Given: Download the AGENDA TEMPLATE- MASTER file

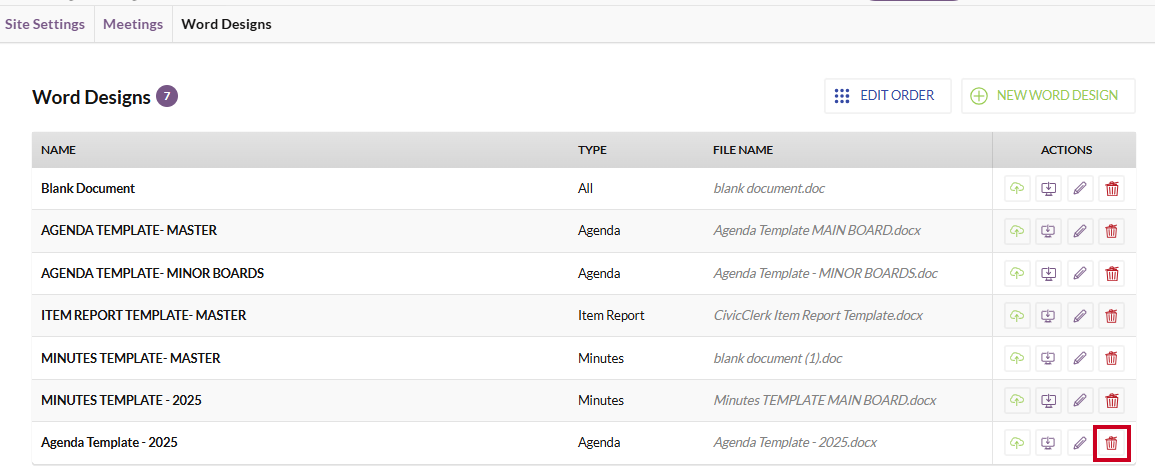Looking at the screenshot, I should pyautogui.click(x=1048, y=231).
